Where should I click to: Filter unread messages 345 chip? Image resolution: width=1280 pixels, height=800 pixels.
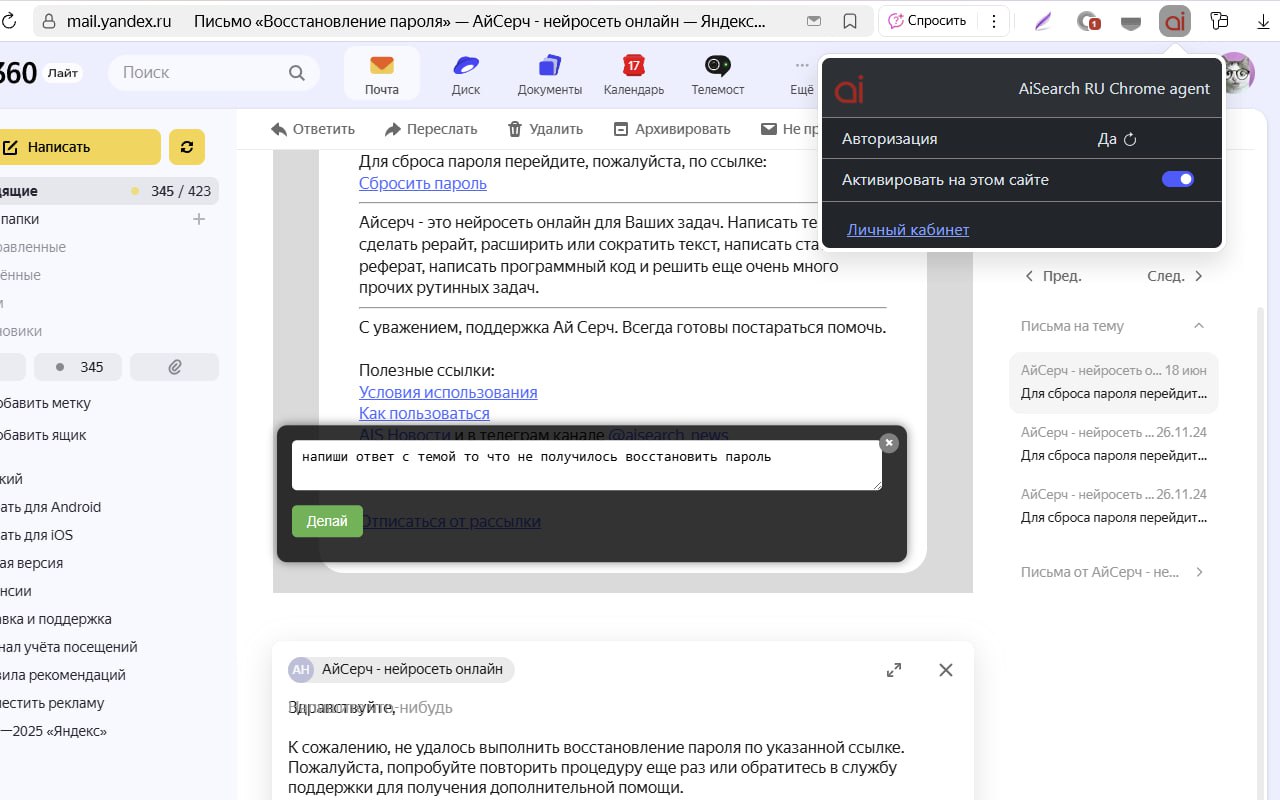pos(78,367)
